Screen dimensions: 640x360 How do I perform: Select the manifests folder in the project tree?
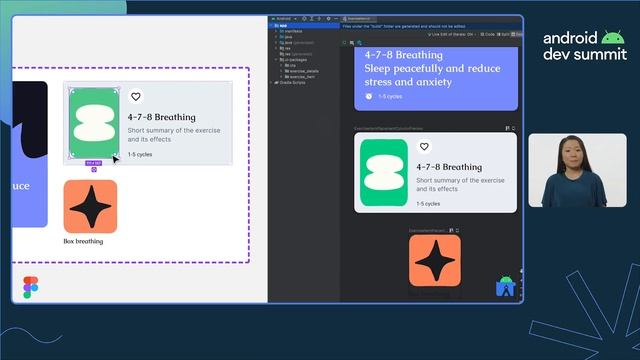[x=291, y=31]
